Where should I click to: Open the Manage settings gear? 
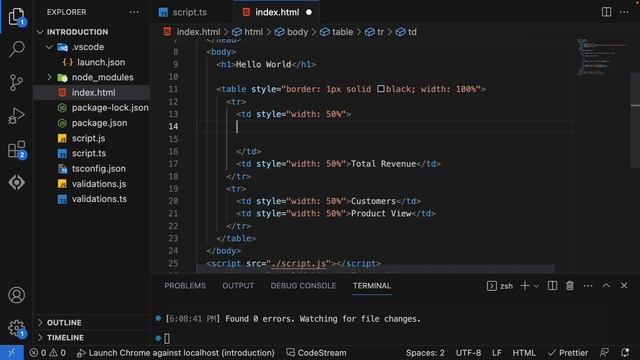pos(16,328)
